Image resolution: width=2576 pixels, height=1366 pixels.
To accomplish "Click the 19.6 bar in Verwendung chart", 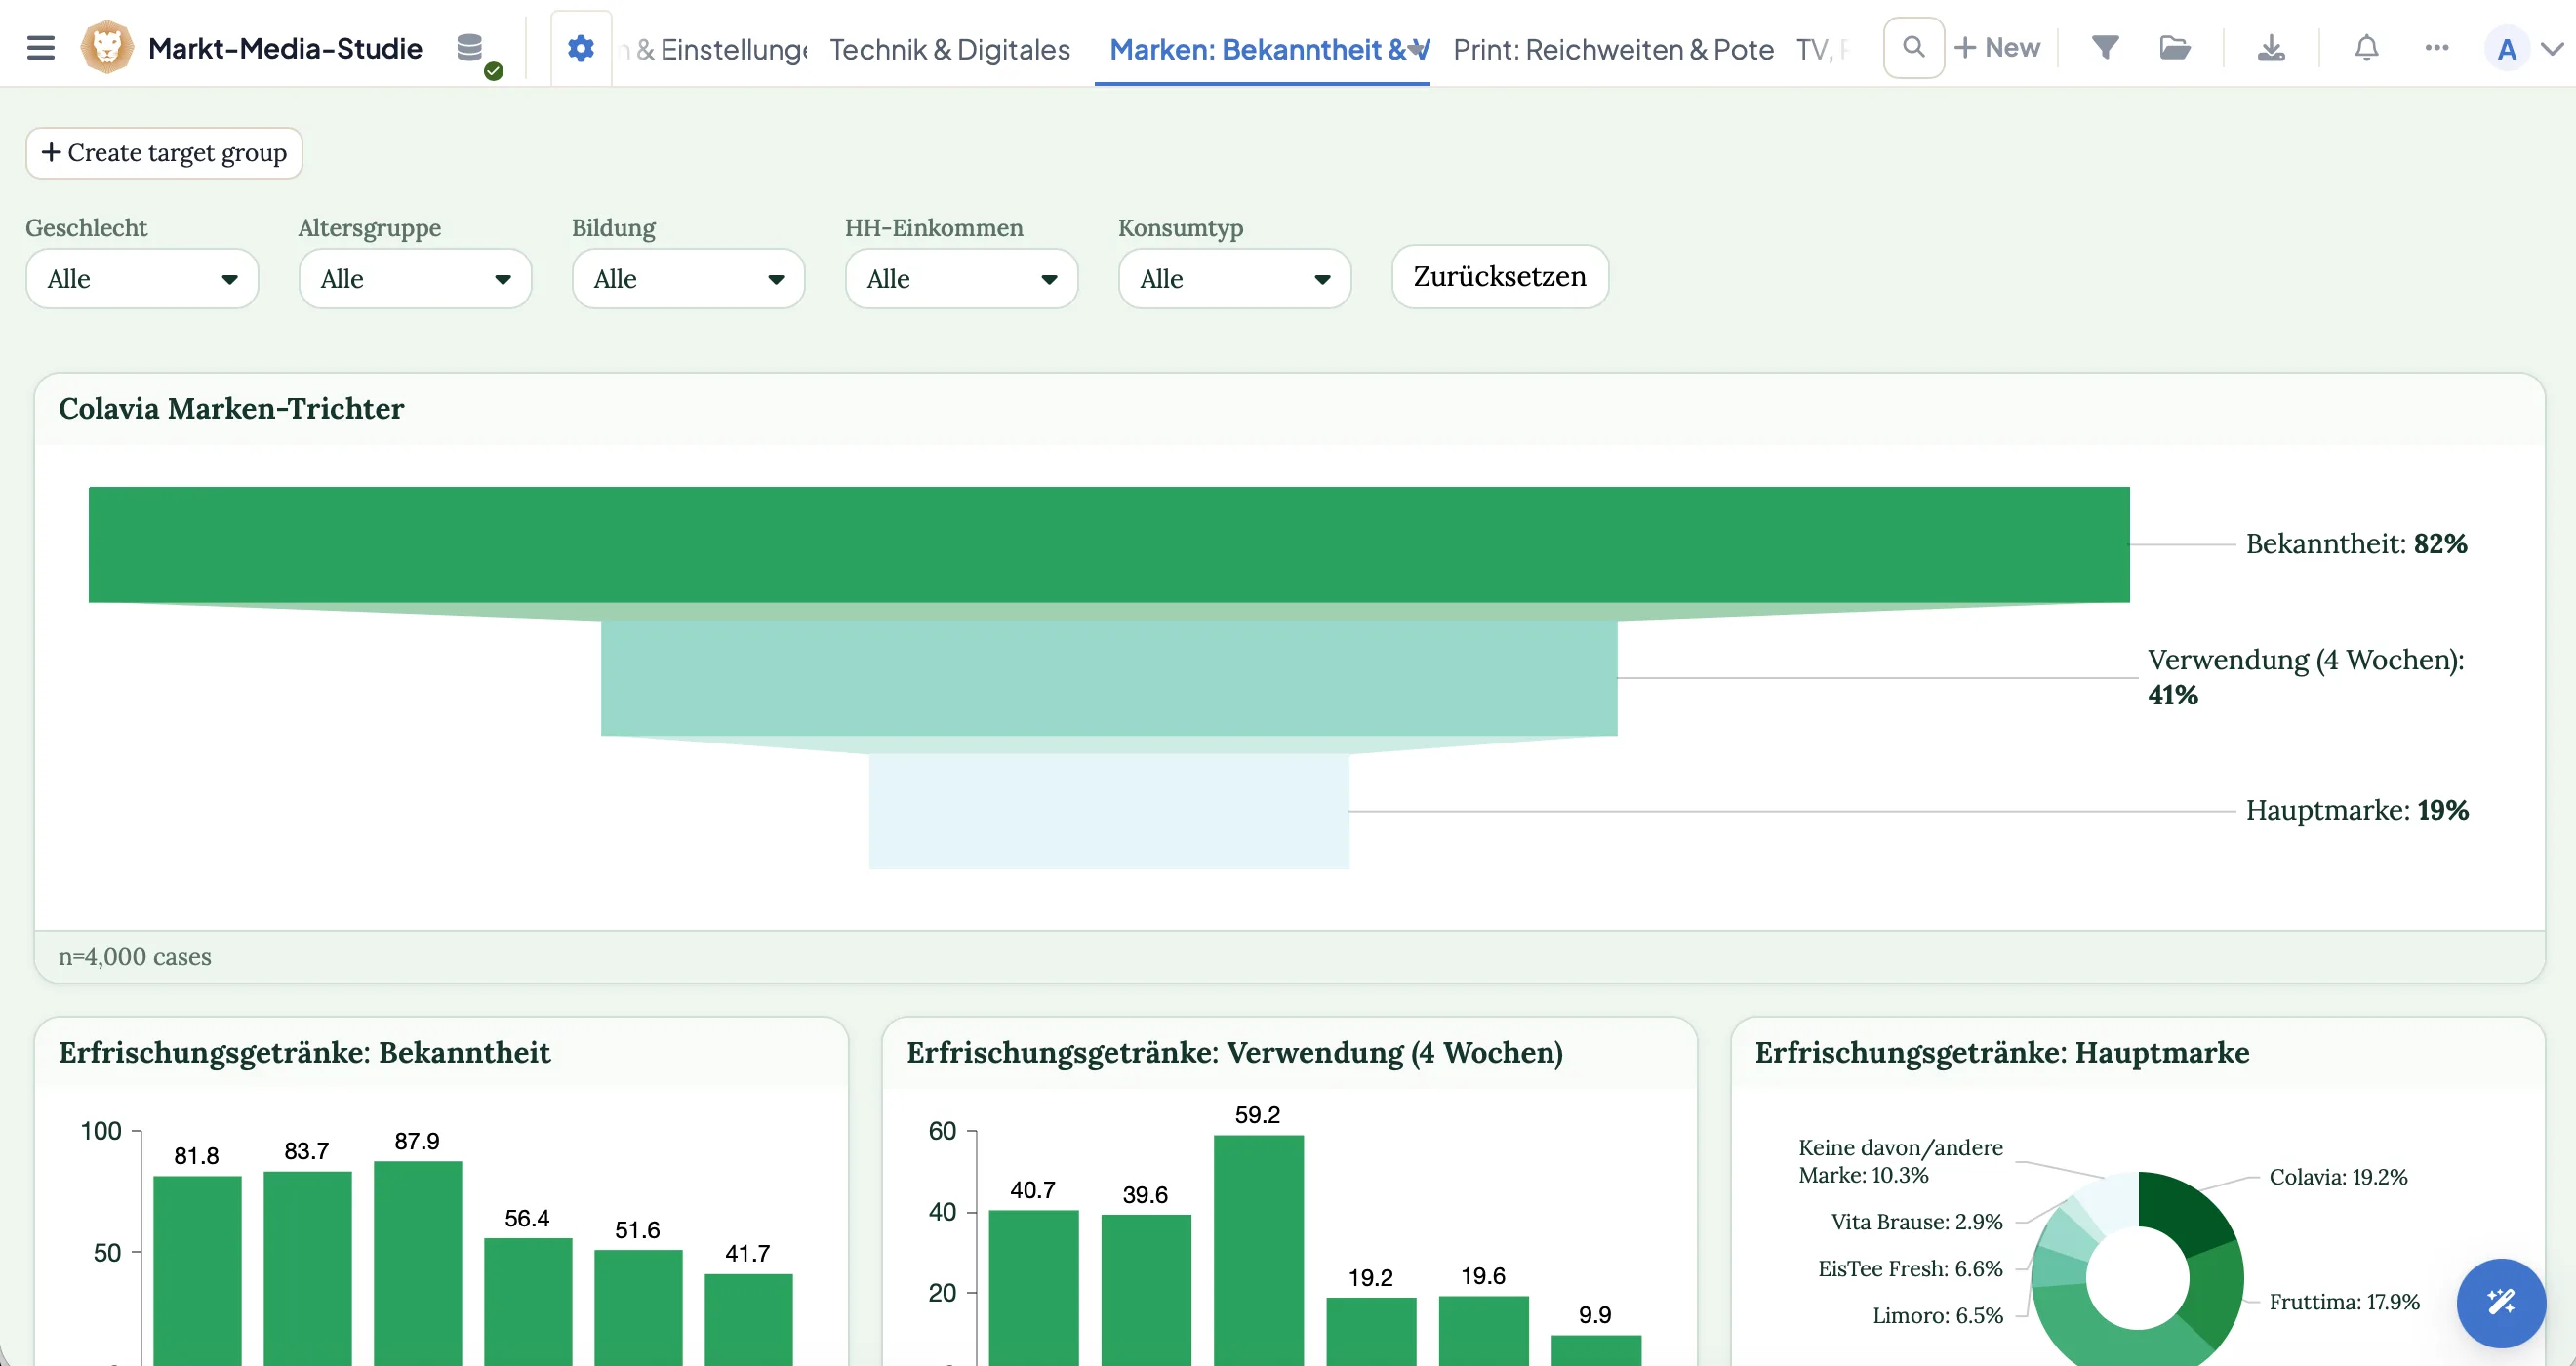I will pyautogui.click(x=1483, y=1330).
